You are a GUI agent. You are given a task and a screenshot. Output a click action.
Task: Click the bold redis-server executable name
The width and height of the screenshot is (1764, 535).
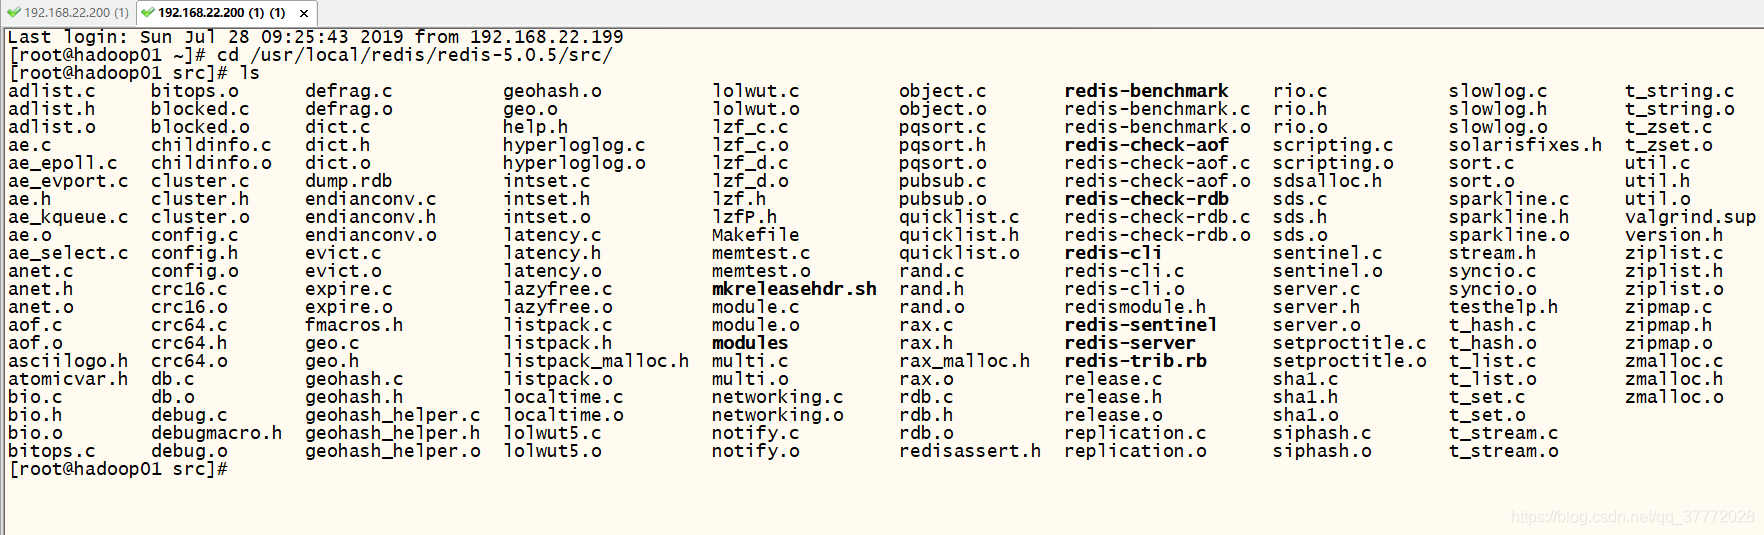coord(1130,343)
